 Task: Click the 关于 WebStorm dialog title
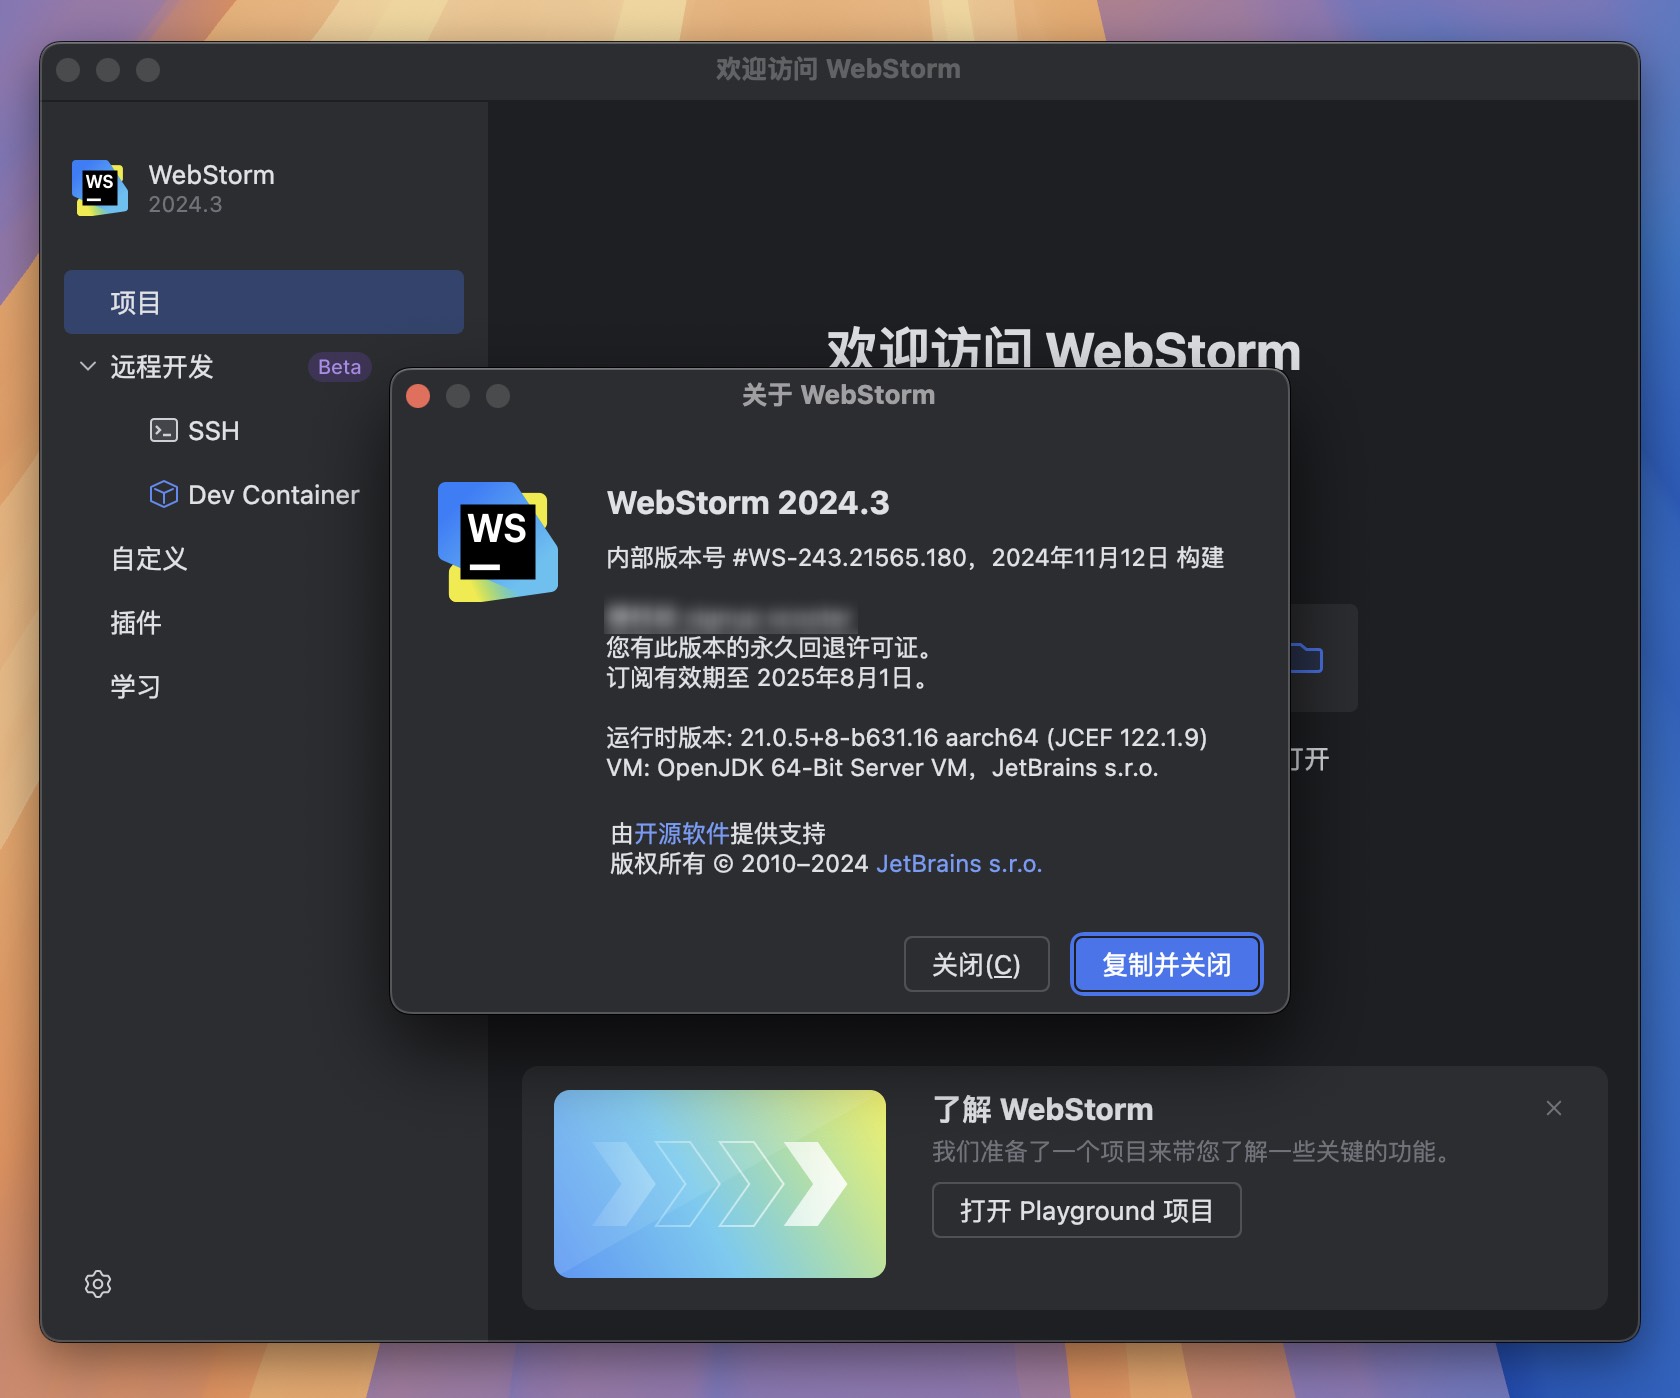(x=839, y=395)
